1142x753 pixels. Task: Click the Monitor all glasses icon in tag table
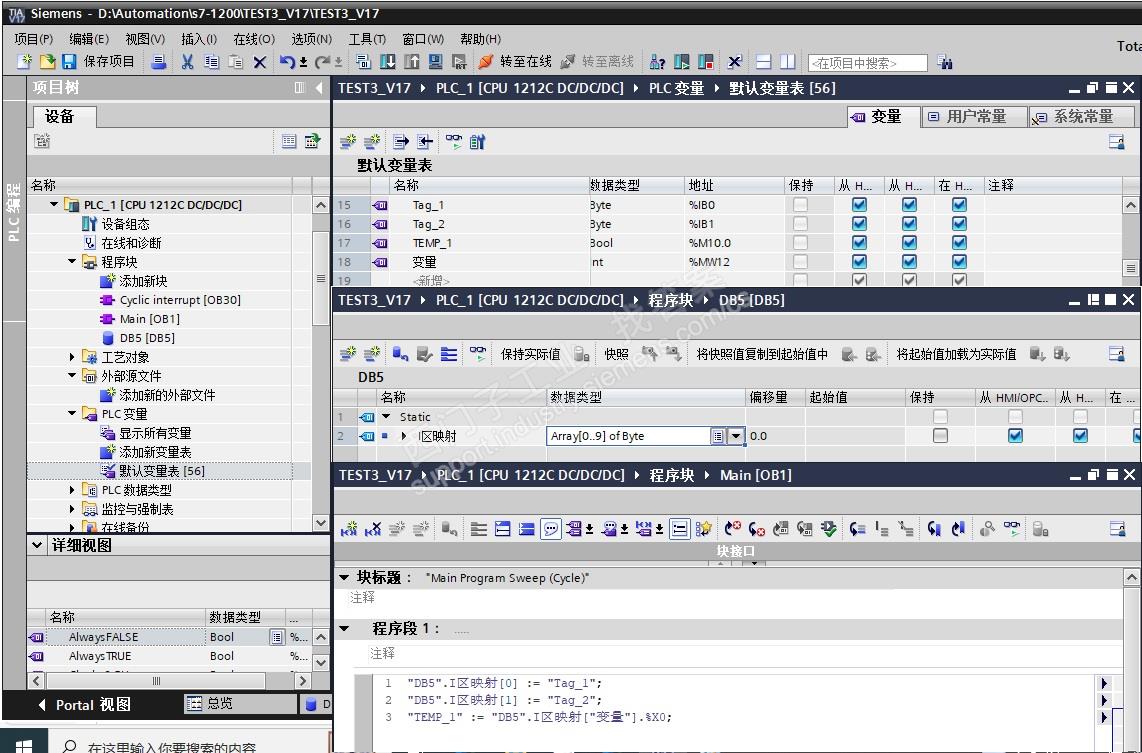point(454,141)
